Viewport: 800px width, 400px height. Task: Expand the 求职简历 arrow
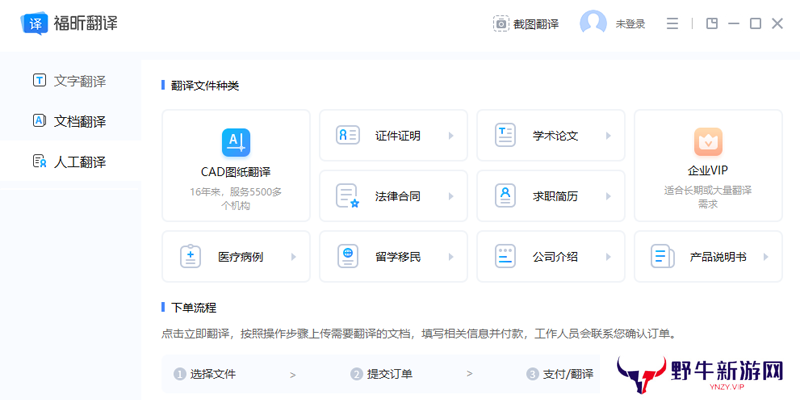[608, 196]
